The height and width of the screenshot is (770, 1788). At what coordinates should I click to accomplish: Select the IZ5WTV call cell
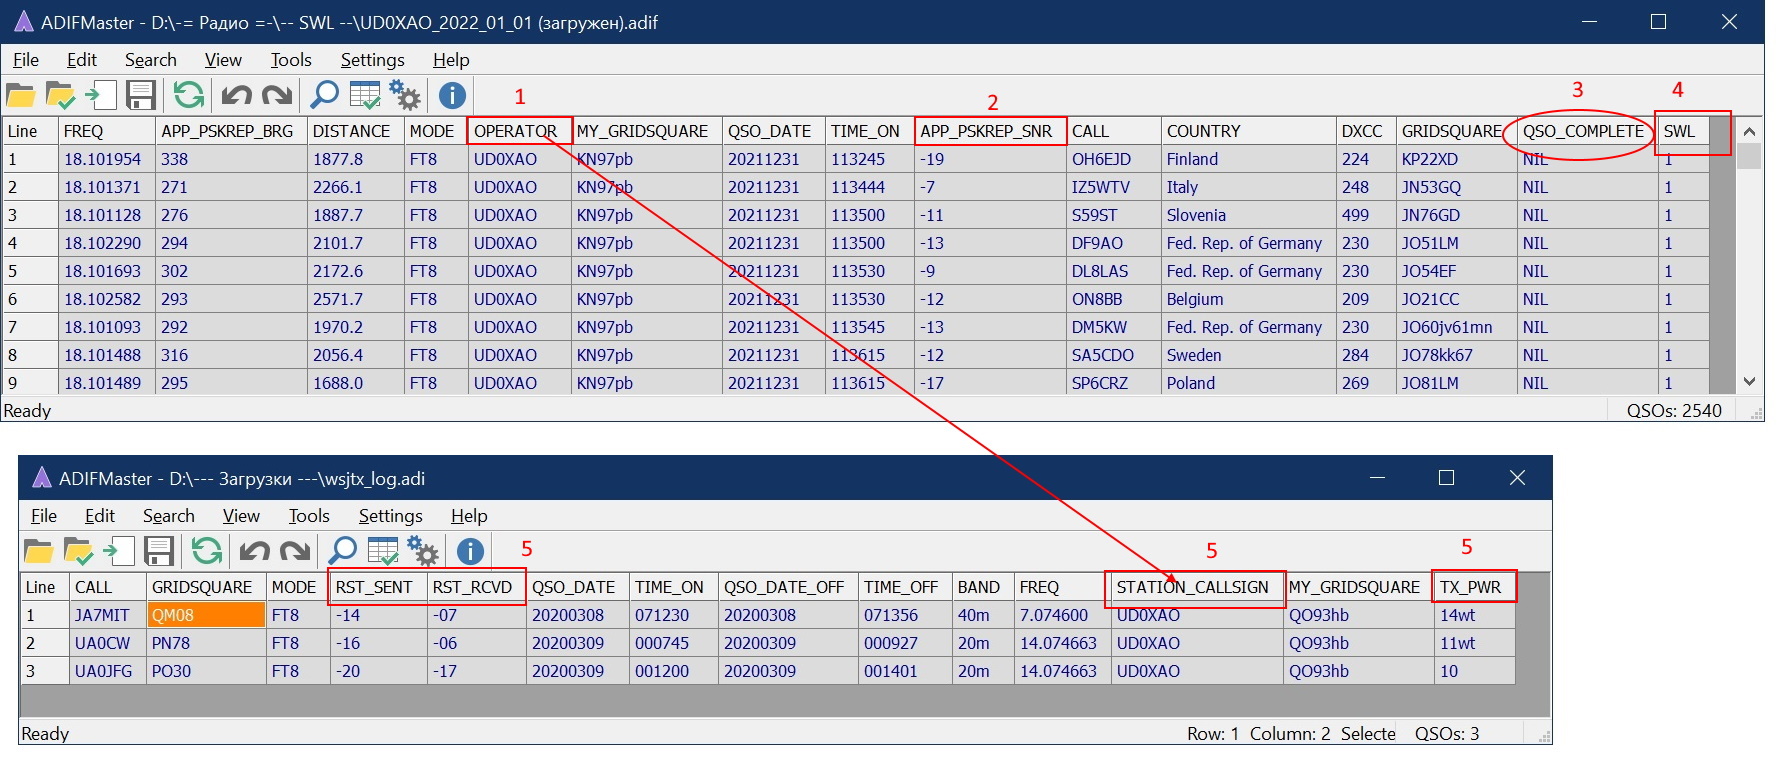coord(1113,187)
